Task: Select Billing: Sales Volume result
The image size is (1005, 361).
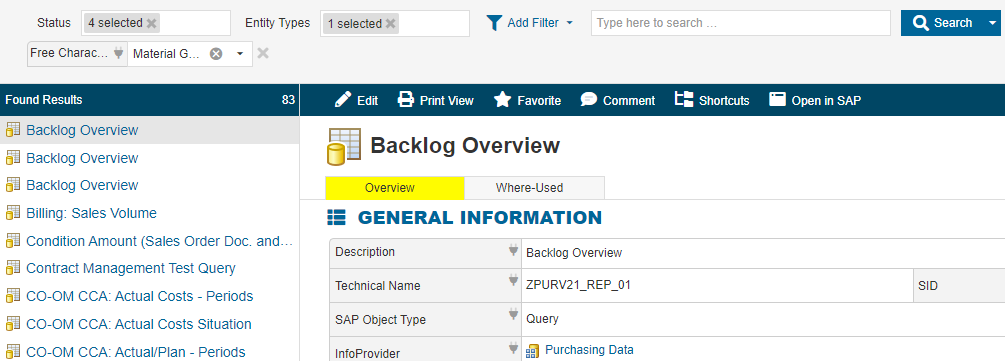Action: pos(91,213)
